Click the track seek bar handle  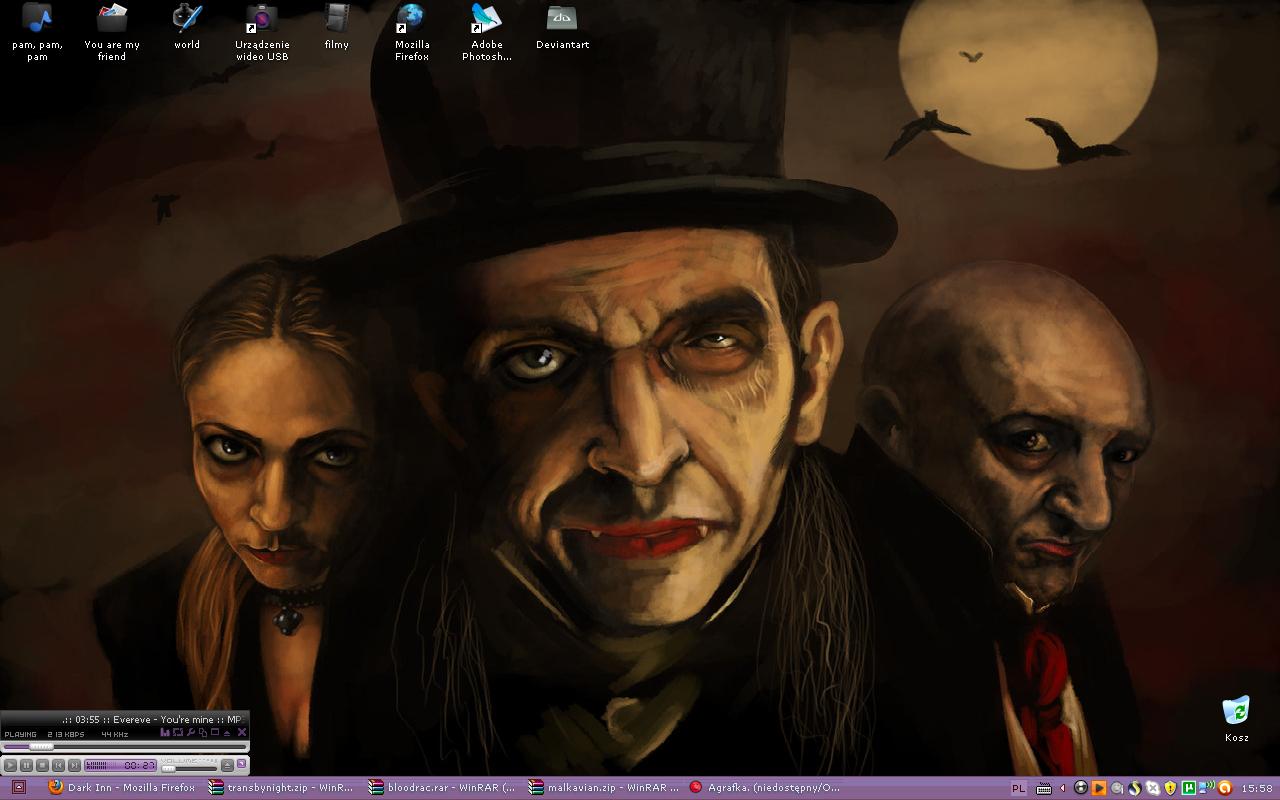[x=41, y=747]
